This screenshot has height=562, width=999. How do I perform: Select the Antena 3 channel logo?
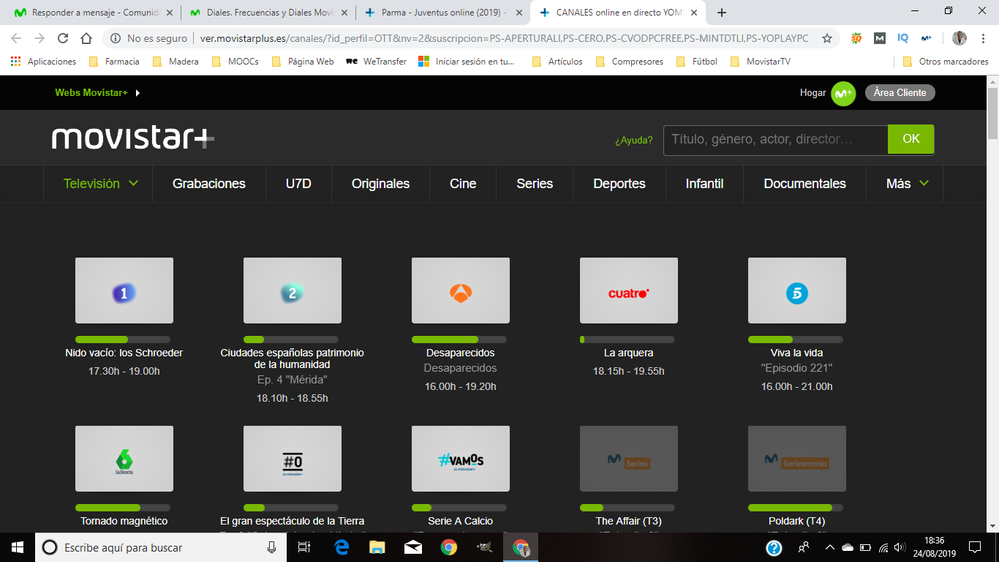(x=460, y=291)
